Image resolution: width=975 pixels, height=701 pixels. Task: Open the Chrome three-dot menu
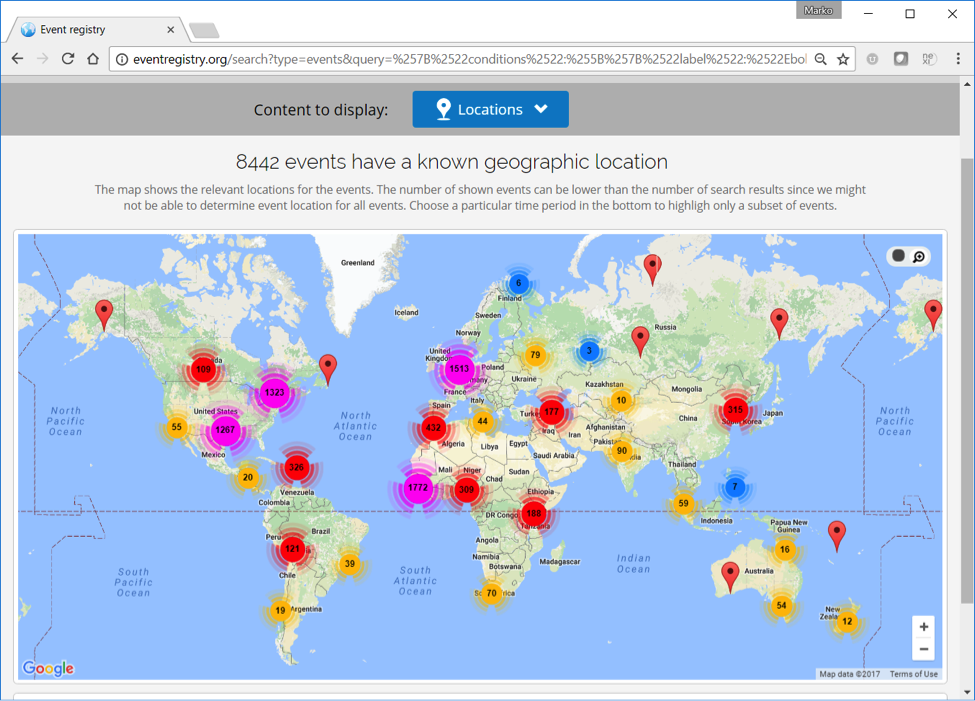click(958, 58)
